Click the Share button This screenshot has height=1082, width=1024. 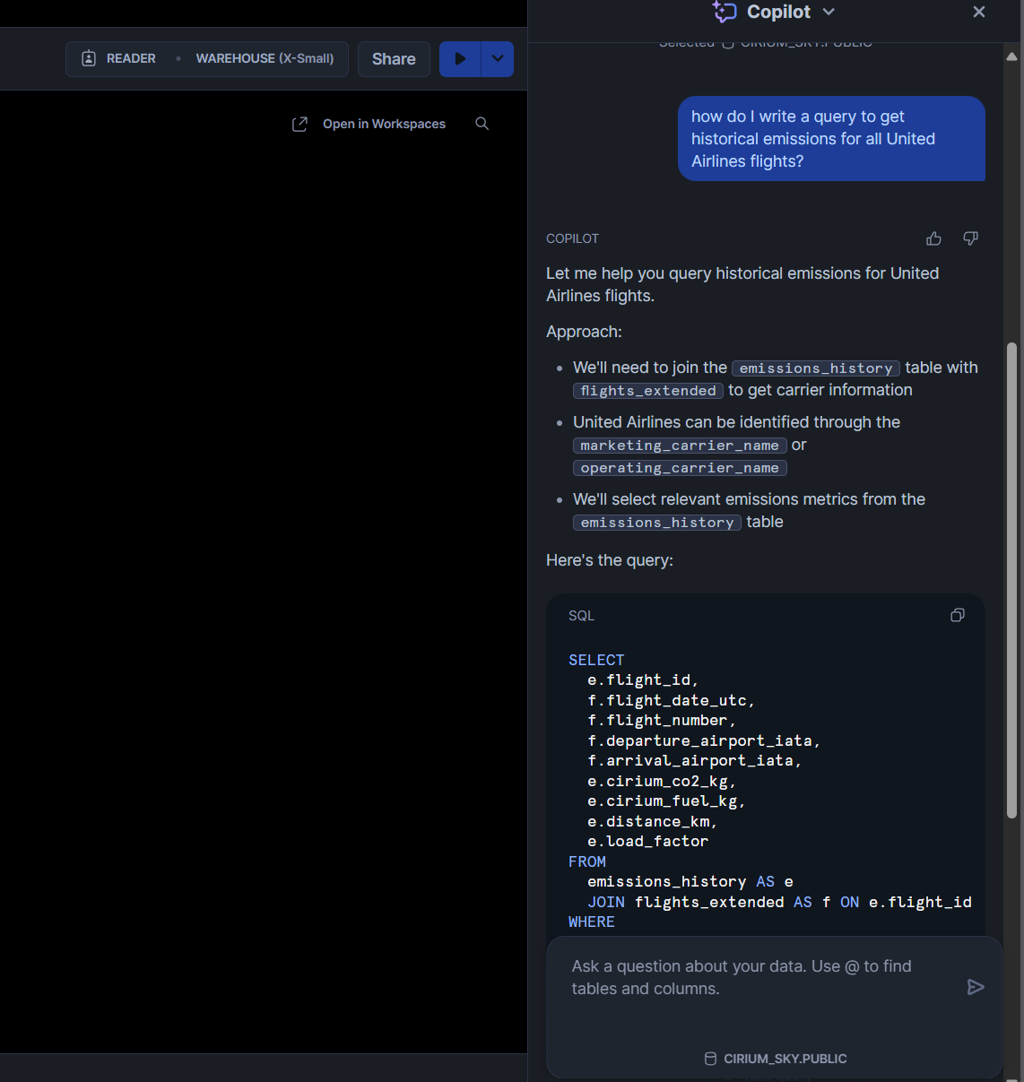(393, 59)
